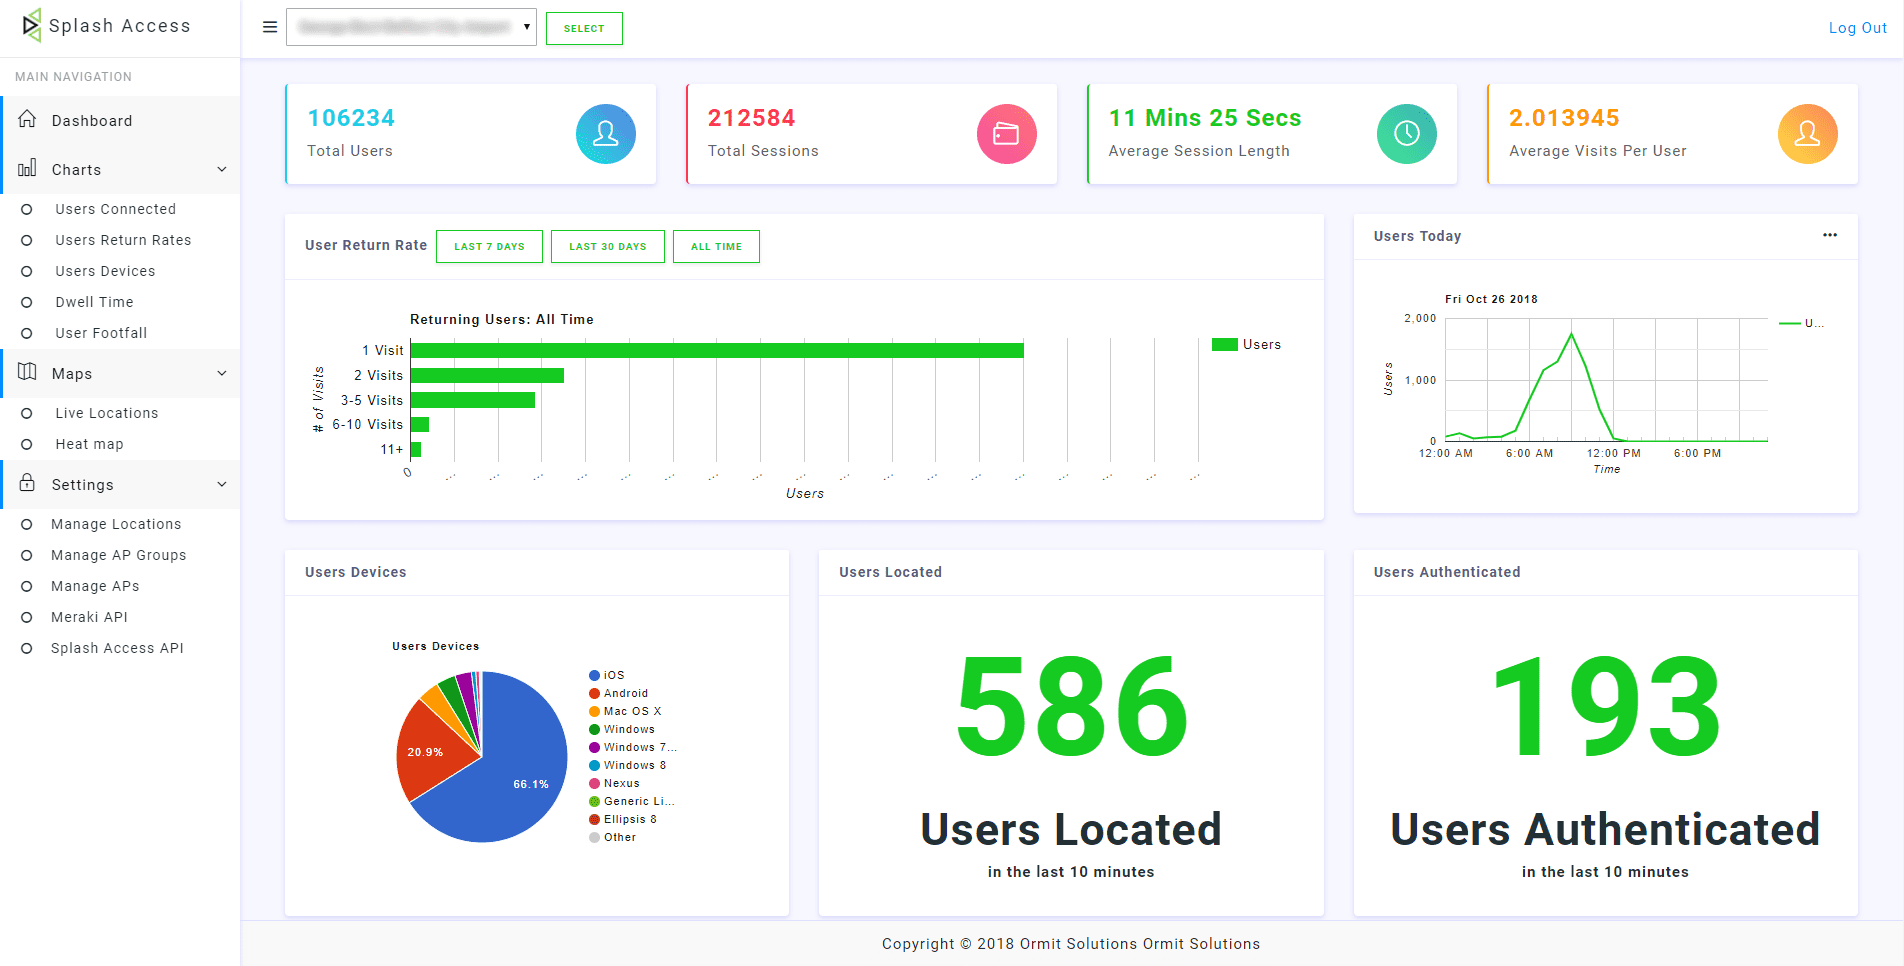Switch to the LAST 30 DAYS tab
This screenshot has height=966, width=1904.
[x=607, y=246]
